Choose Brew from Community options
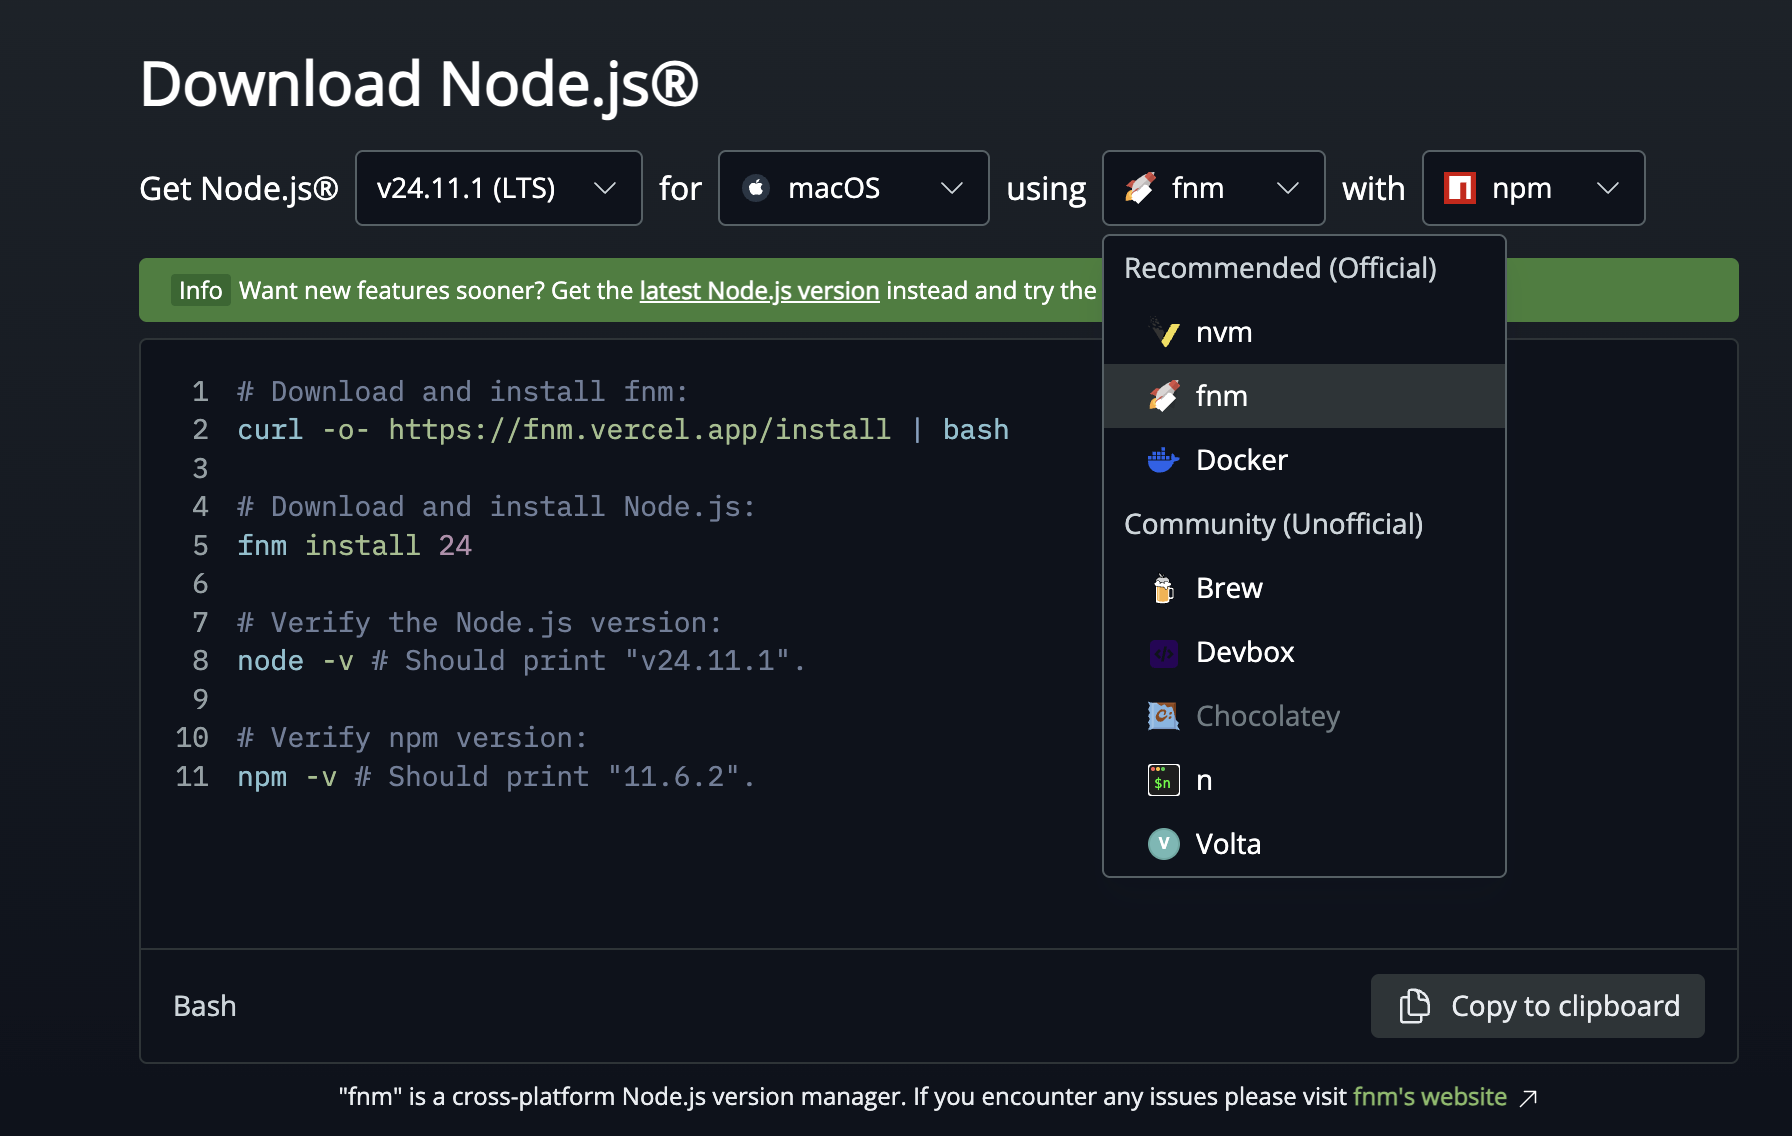Screen dimensions: 1792x1136 pos(1304,588)
